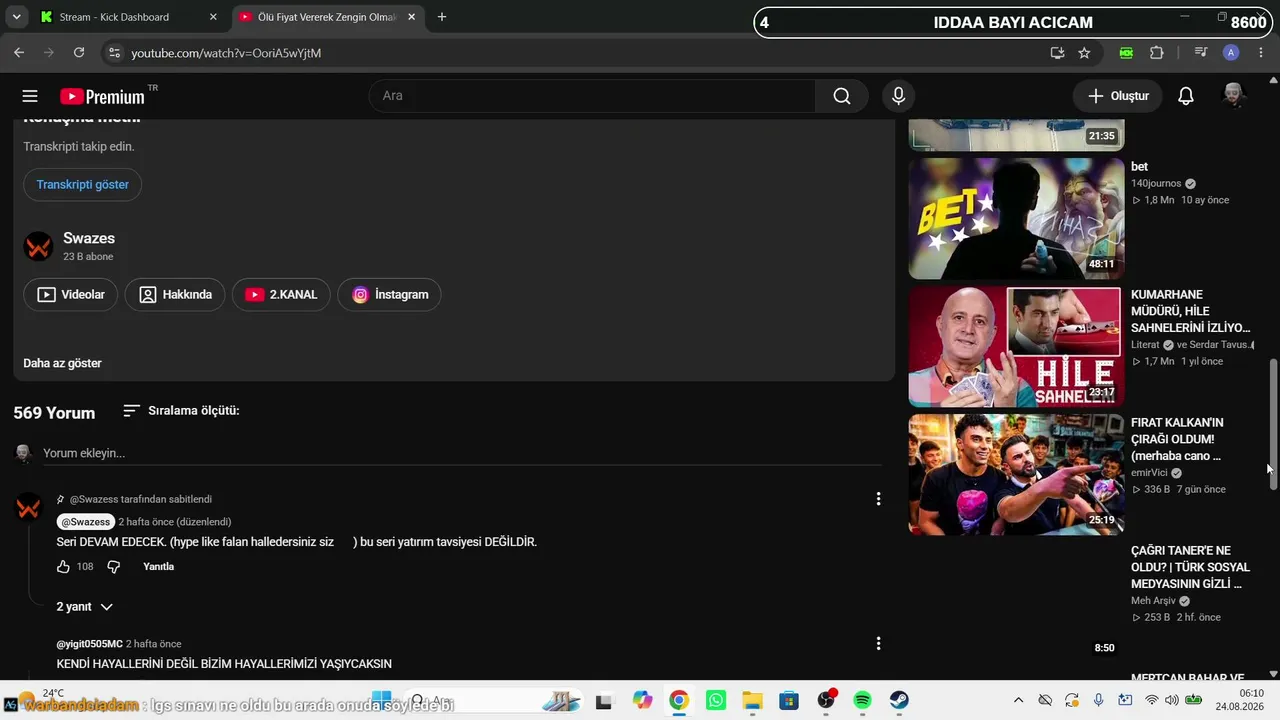Open options menu on the pinned comment
Viewport: 1280px width, 720px height.
(x=878, y=499)
